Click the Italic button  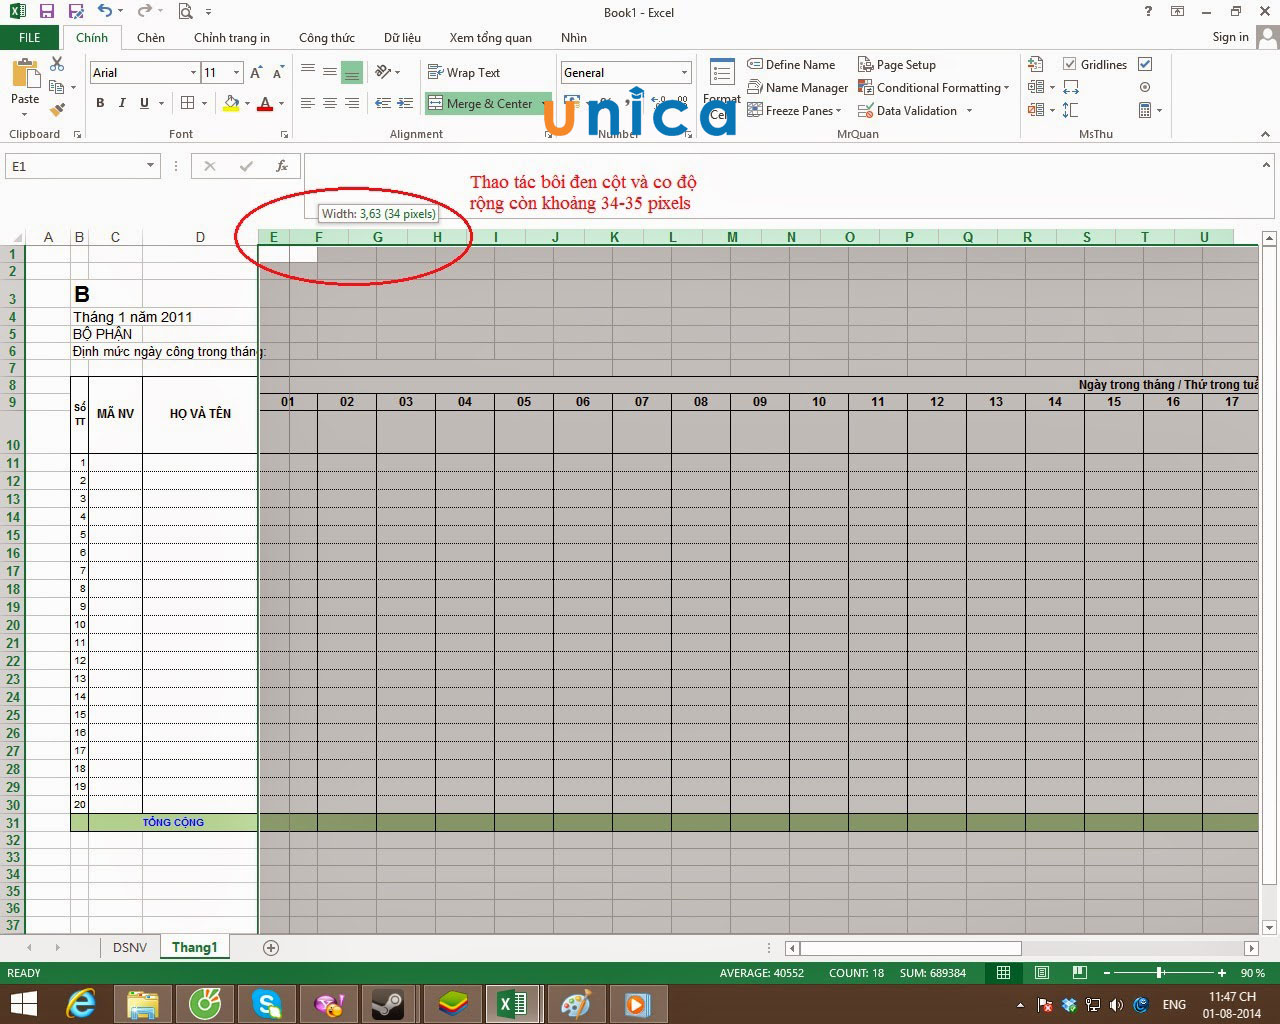[122, 103]
